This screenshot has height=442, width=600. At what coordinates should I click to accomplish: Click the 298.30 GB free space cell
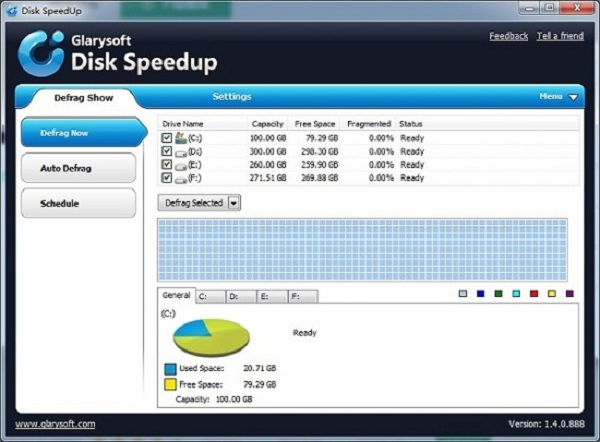(320, 152)
